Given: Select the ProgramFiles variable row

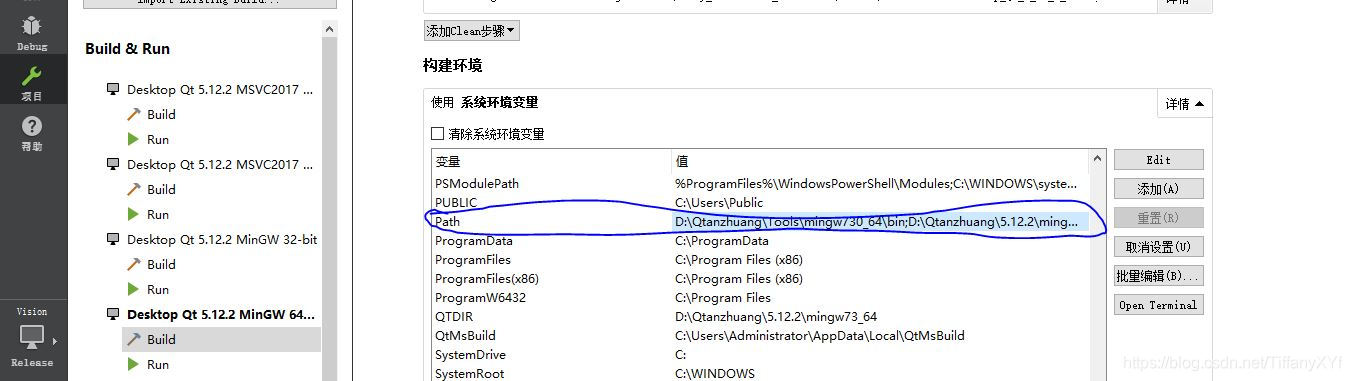Looking at the screenshot, I should coord(759,260).
